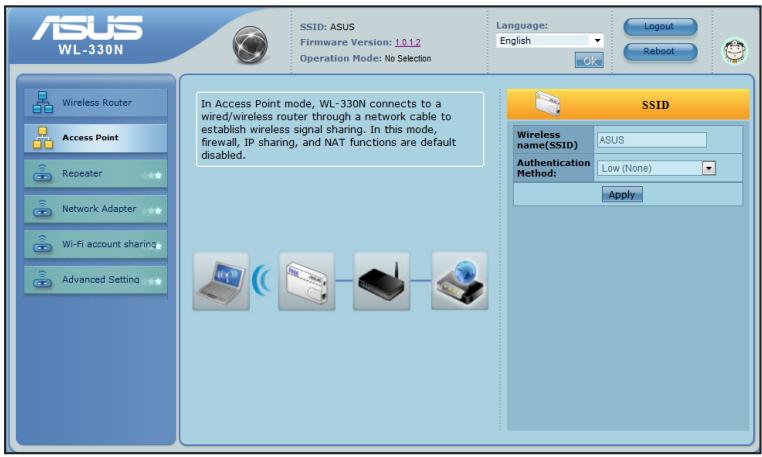Click the Authentication Method dropdown arrow

tap(709, 168)
